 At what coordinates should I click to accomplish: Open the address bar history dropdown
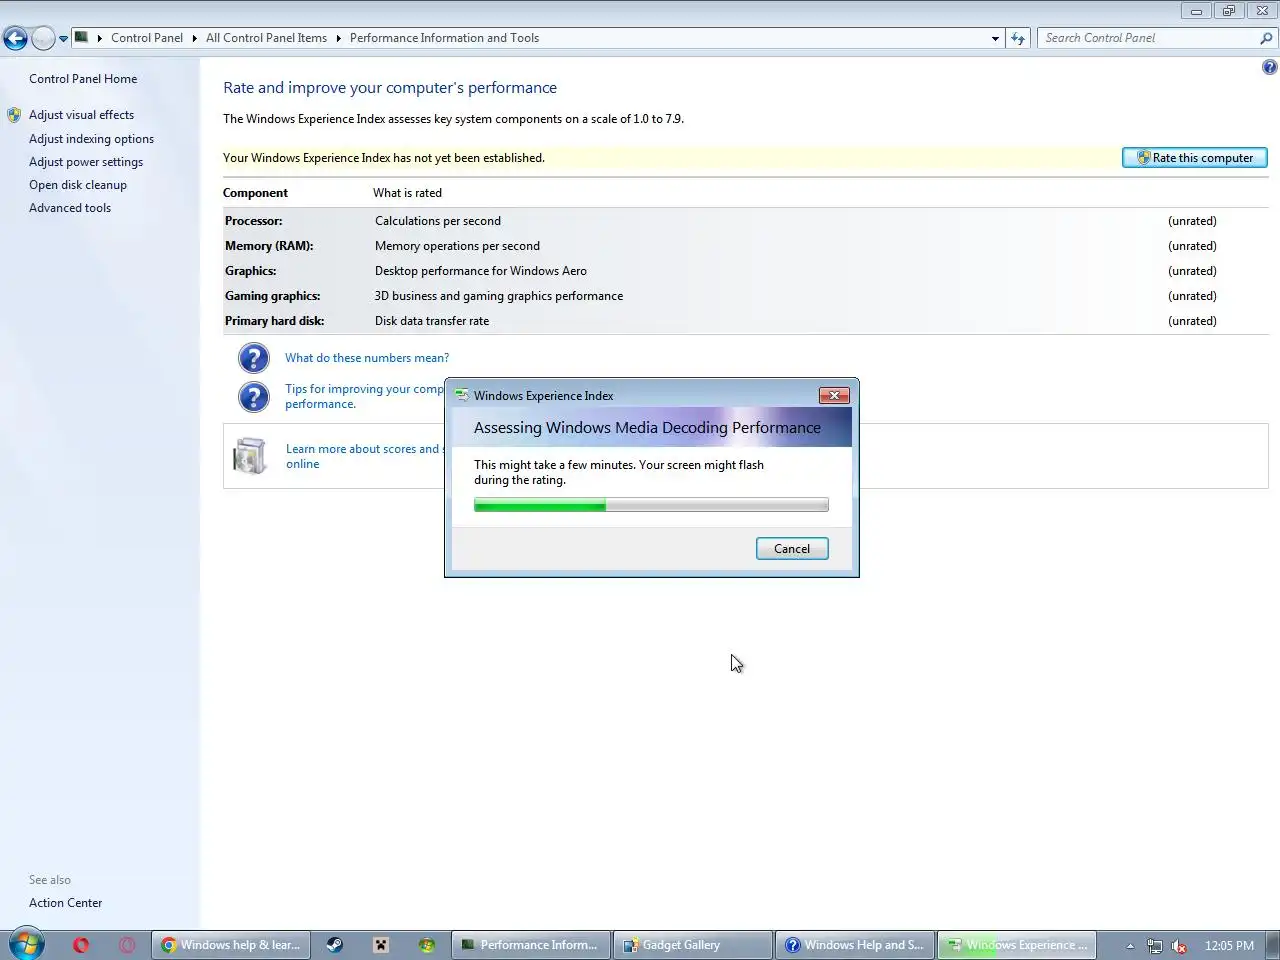[995, 38]
